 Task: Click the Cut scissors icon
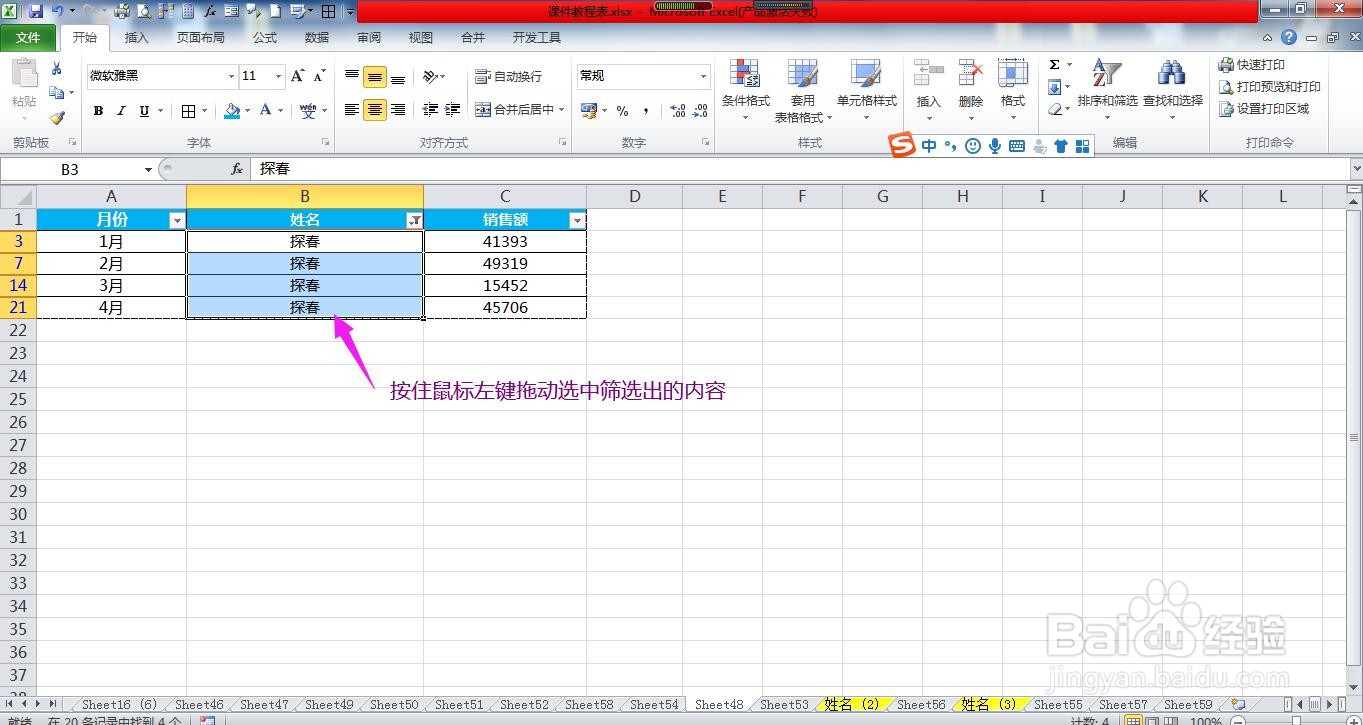coord(57,69)
